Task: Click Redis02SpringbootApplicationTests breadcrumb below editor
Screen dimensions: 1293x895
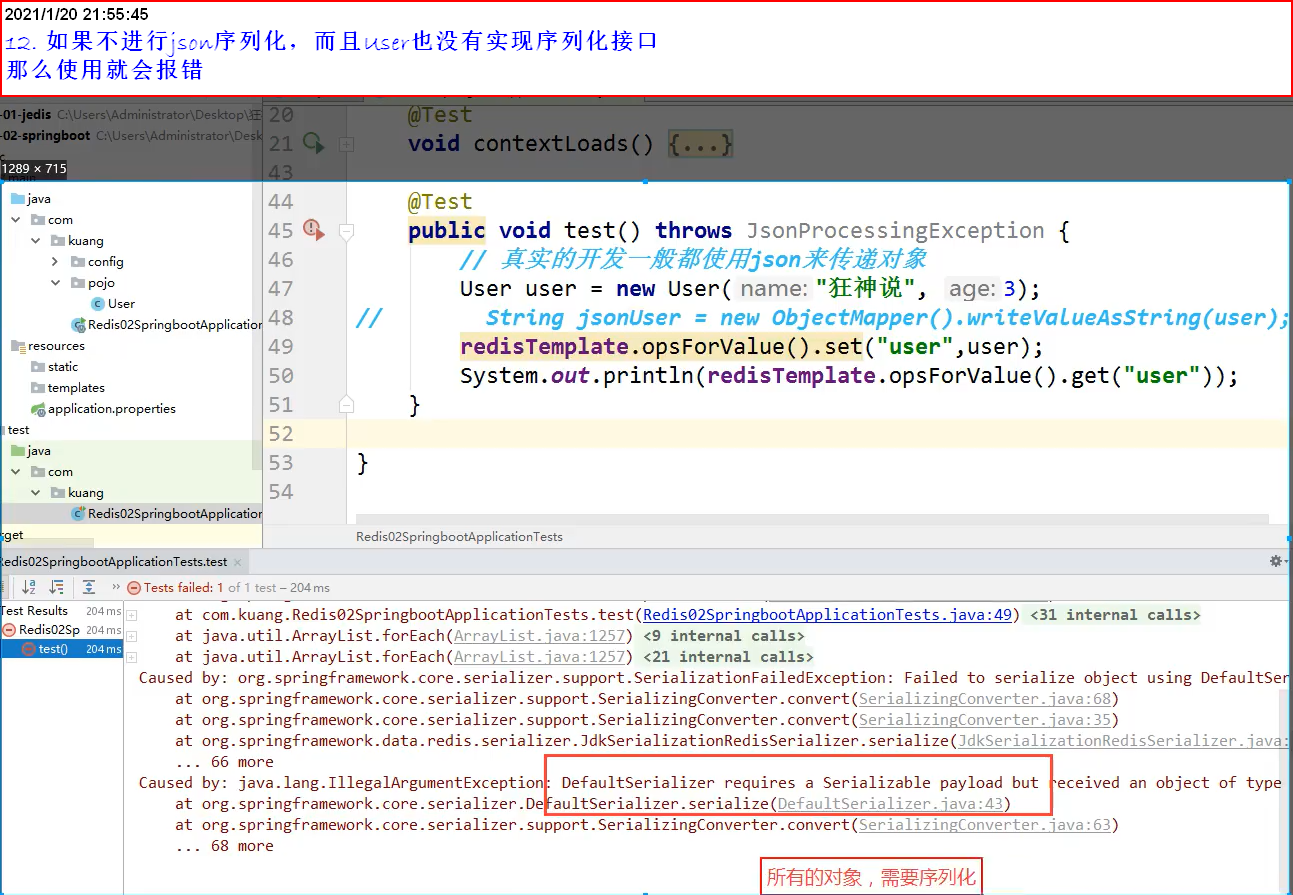Action: click(459, 537)
